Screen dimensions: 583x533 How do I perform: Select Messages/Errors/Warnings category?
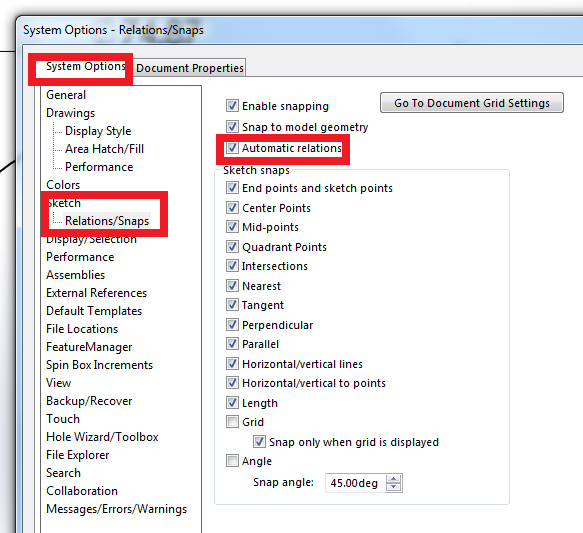[x=116, y=509]
